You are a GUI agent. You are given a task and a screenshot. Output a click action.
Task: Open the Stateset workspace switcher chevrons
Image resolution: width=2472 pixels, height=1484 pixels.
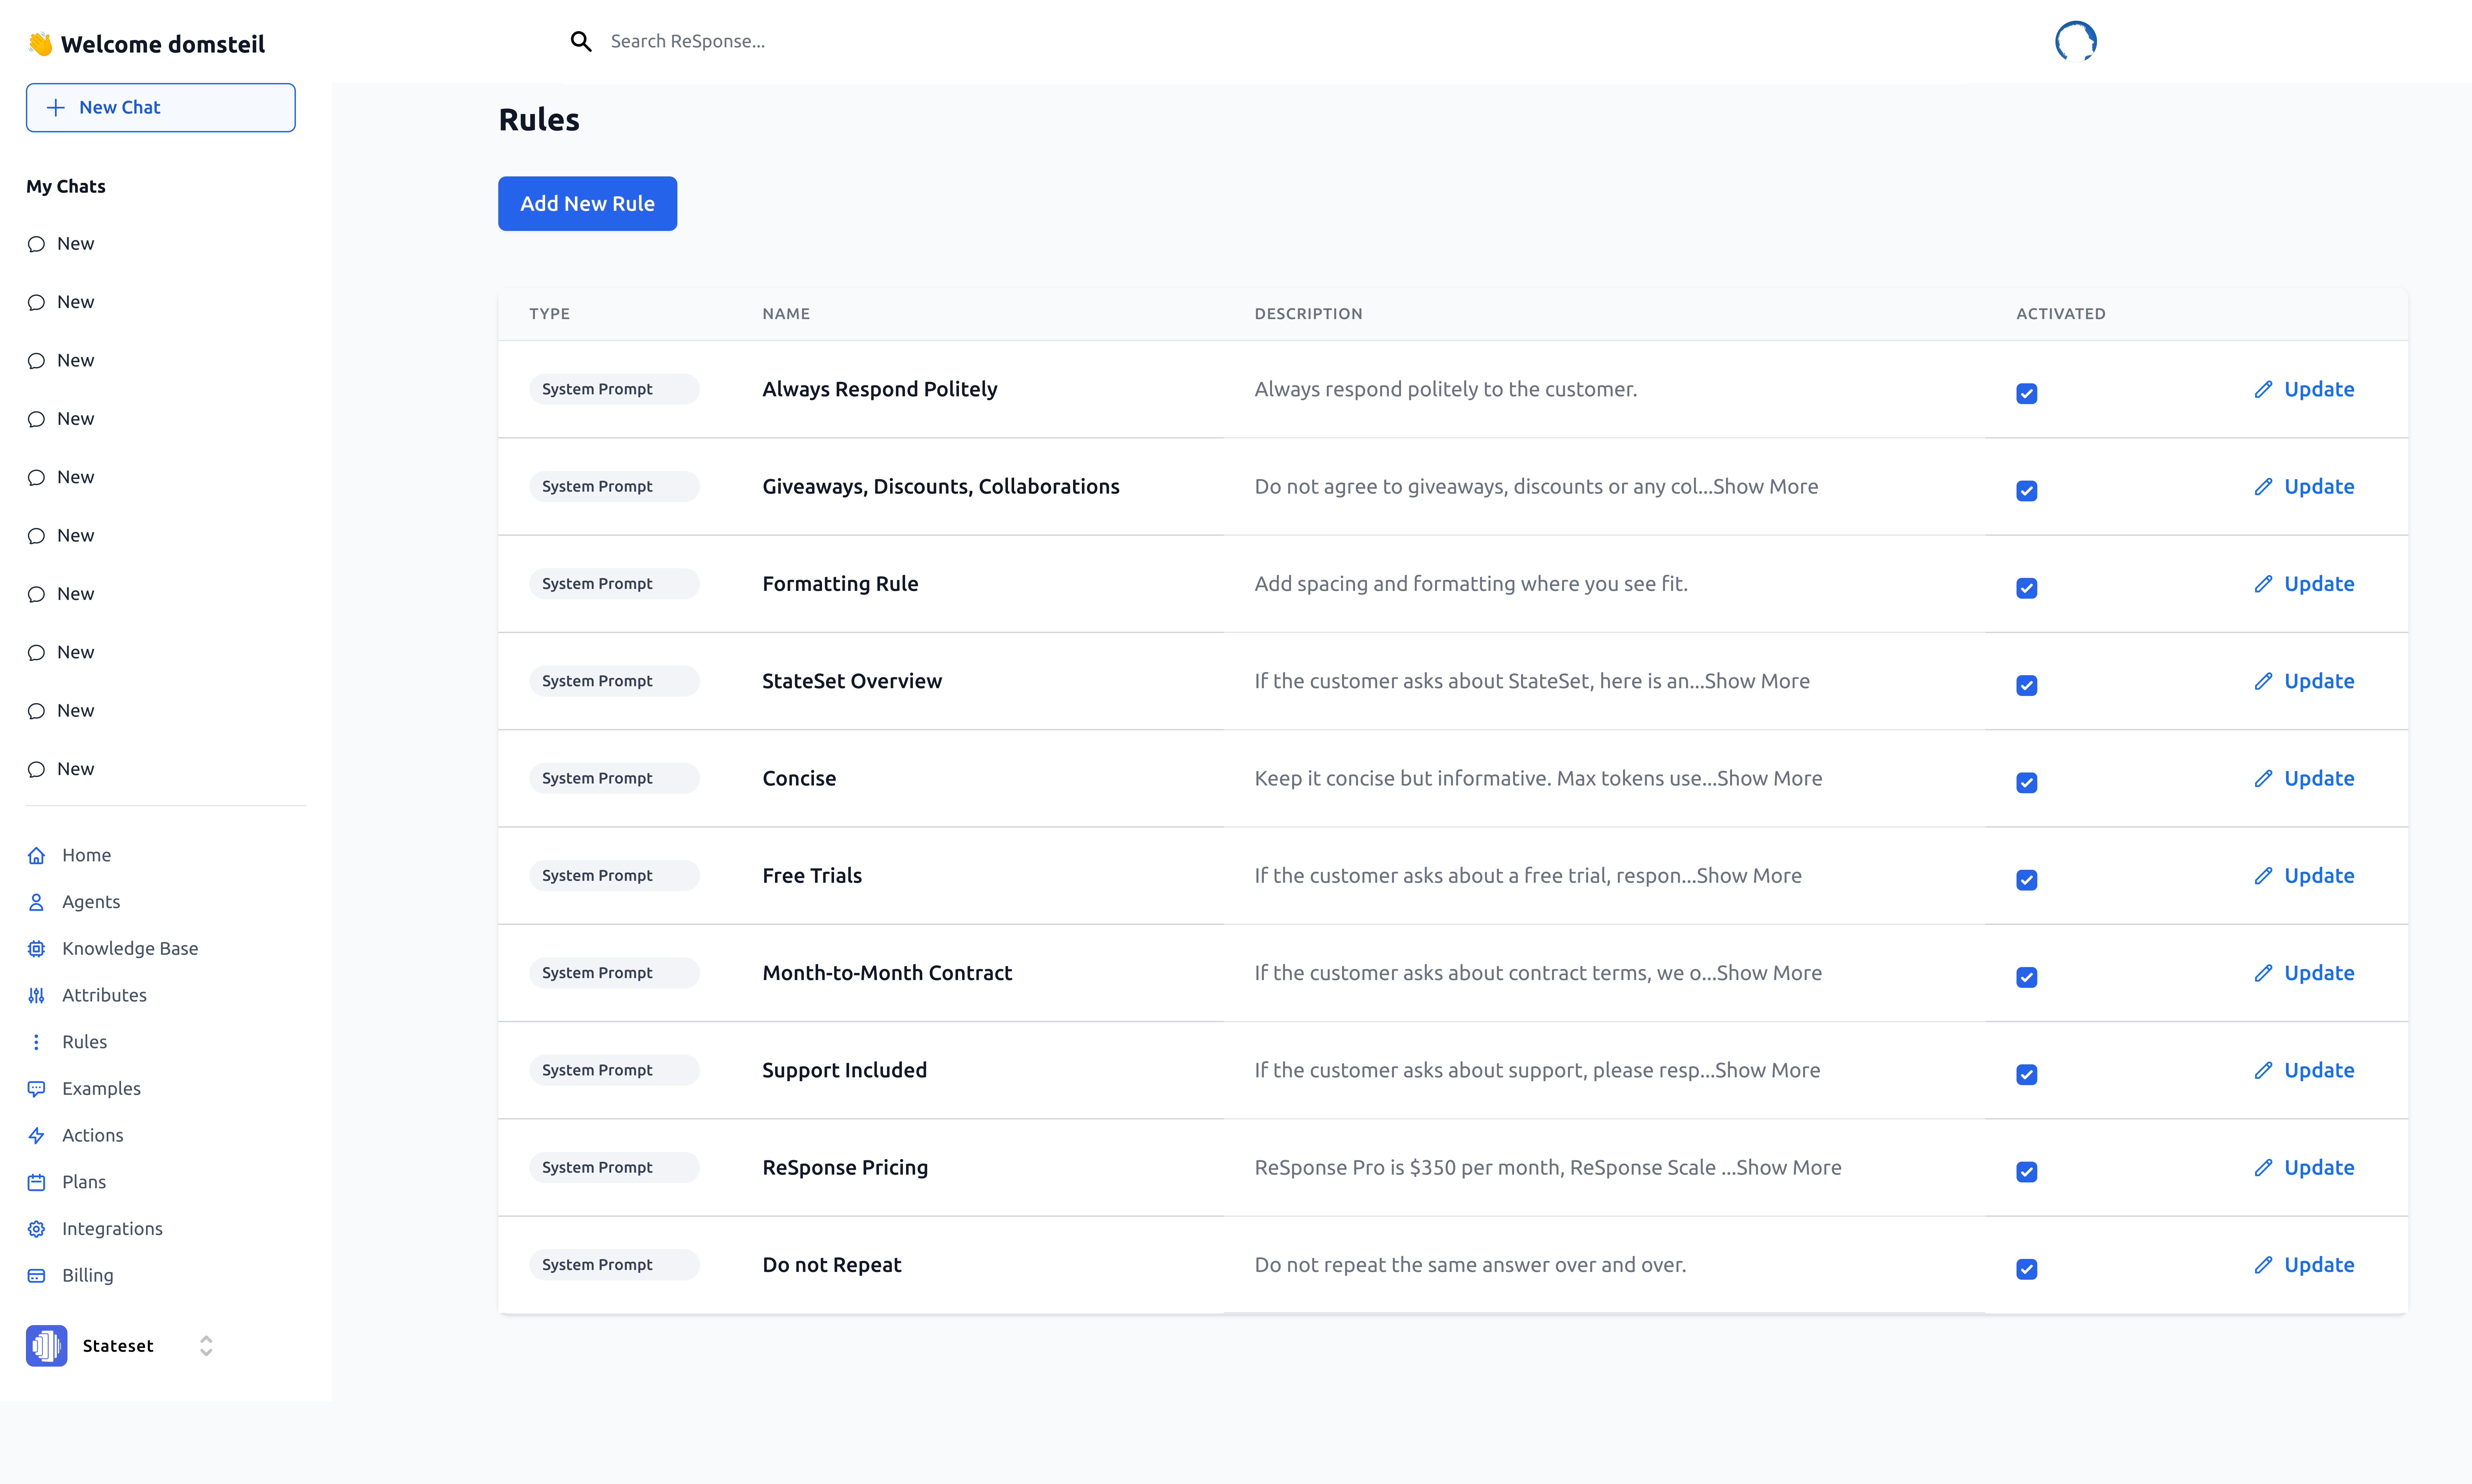tap(206, 1345)
